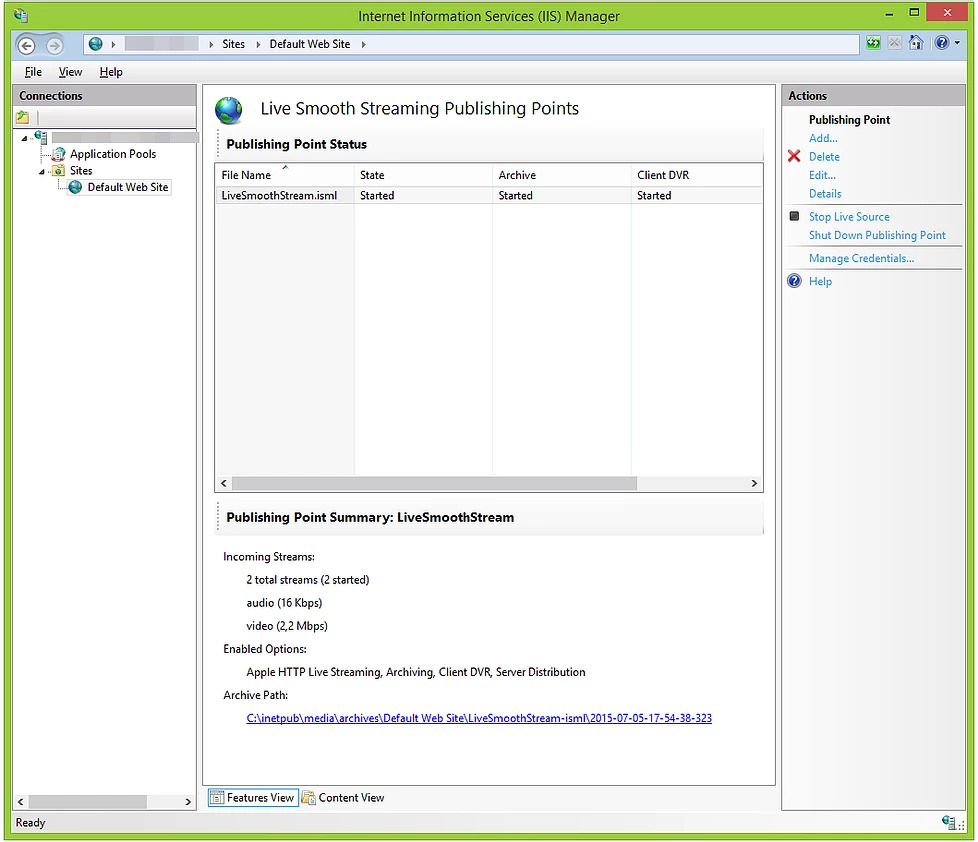
Task: Click Manage Credentials... link
Action: [861, 258]
